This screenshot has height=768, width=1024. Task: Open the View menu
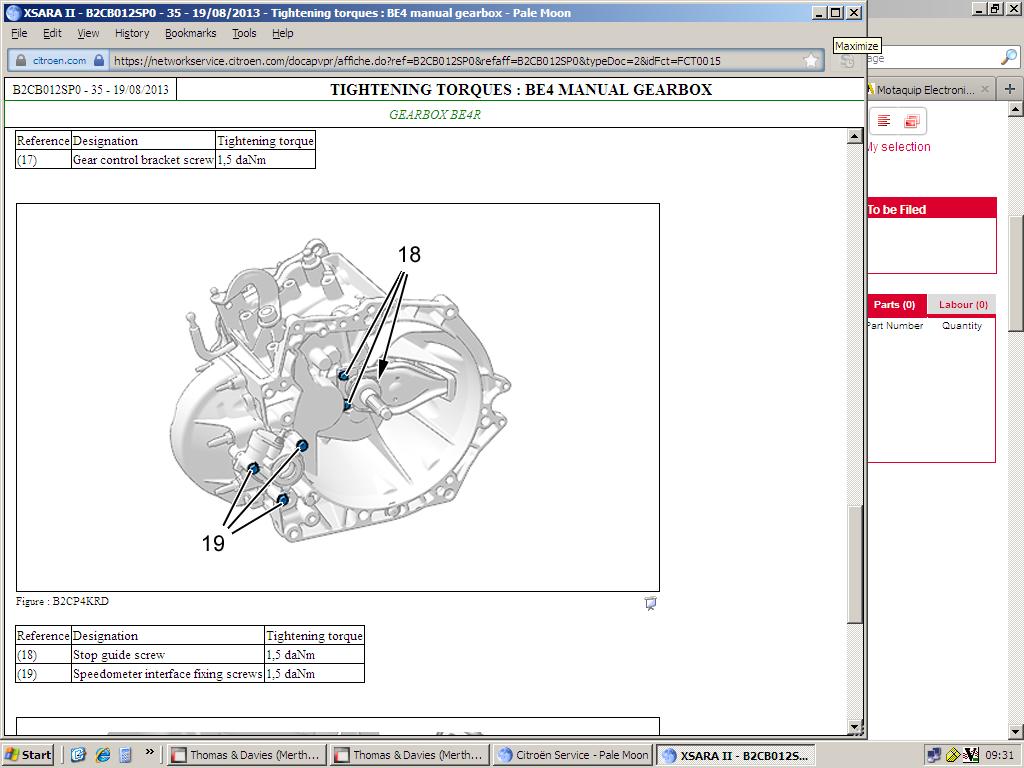[88, 33]
